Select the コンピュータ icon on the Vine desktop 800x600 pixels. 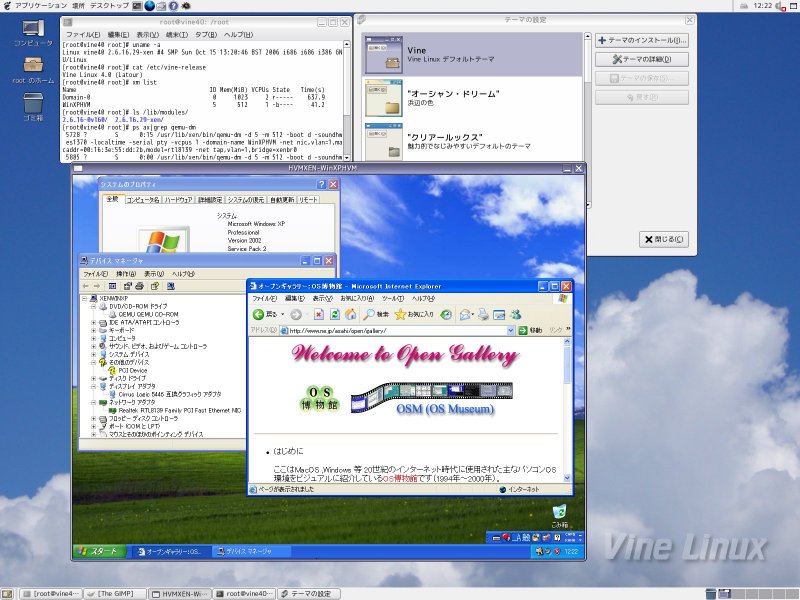click(33, 33)
